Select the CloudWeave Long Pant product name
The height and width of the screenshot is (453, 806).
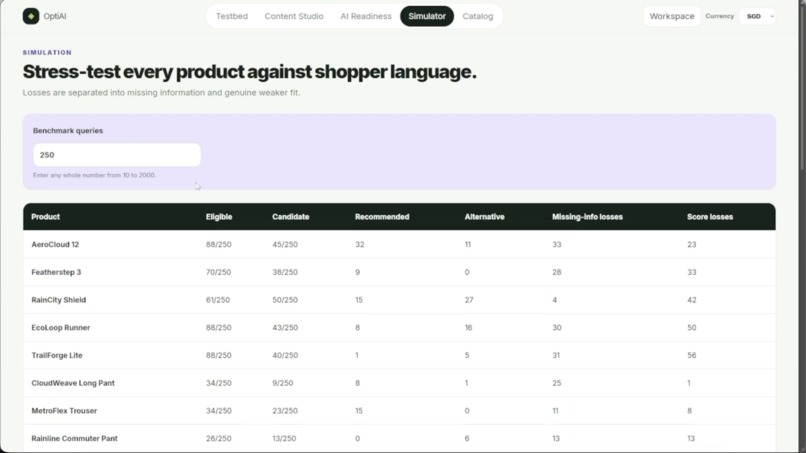(x=73, y=383)
